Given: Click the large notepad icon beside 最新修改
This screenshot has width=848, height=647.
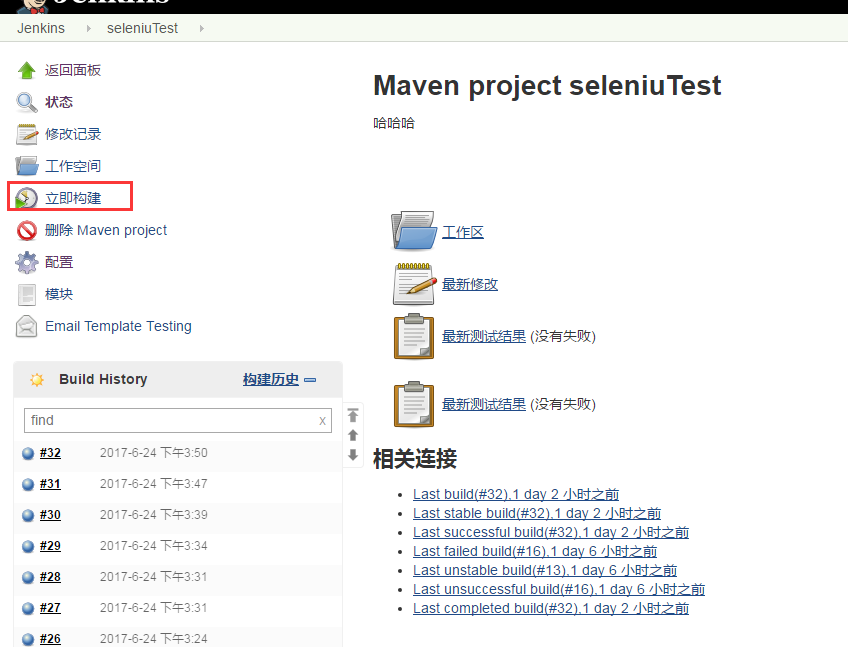Looking at the screenshot, I should [414, 283].
